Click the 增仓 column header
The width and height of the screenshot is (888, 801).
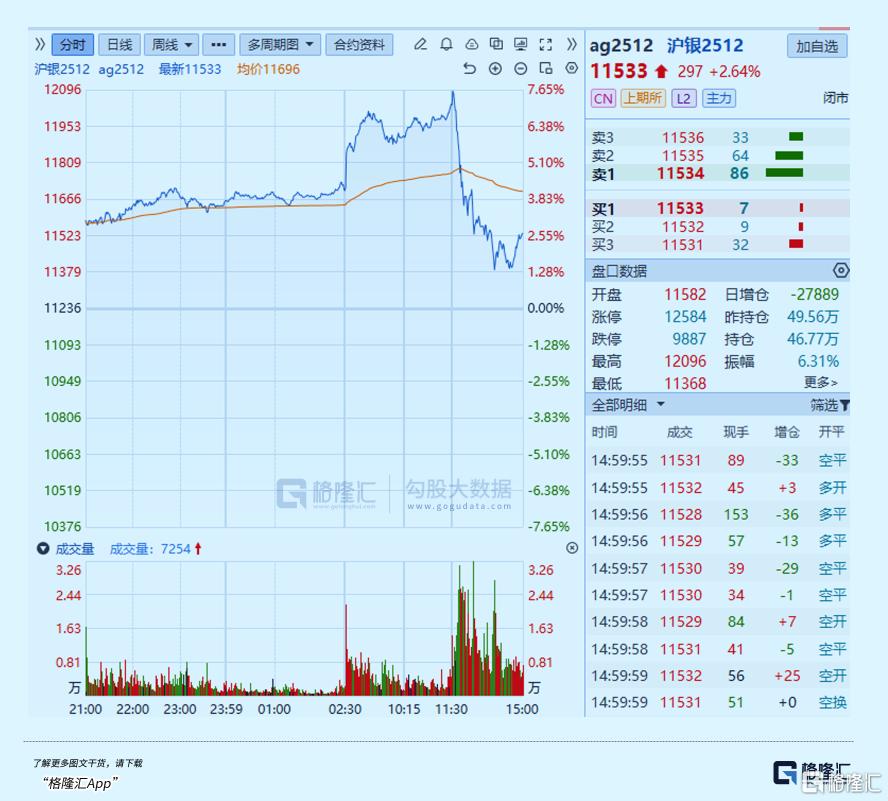pos(787,432)
